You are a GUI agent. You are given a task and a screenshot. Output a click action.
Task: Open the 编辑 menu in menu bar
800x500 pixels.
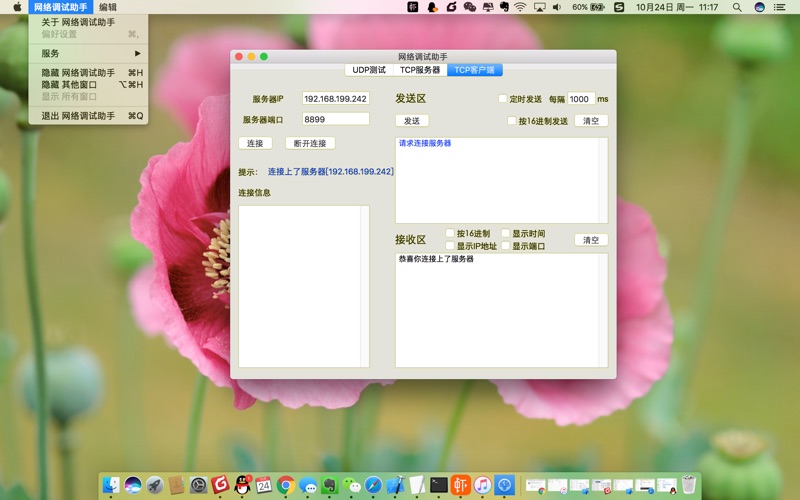pos(108,7)
